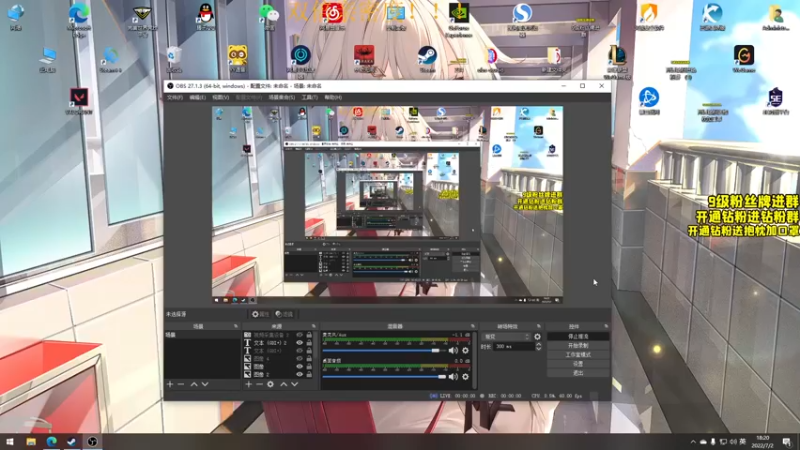Viewport: 800px width, 450px height.
Task: Launch the WeGame desktop icon
Action: coord(743,59)
